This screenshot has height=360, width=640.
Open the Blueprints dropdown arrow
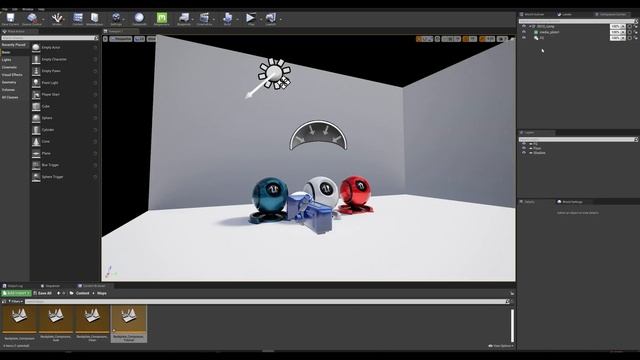click(x=193, y=19)
